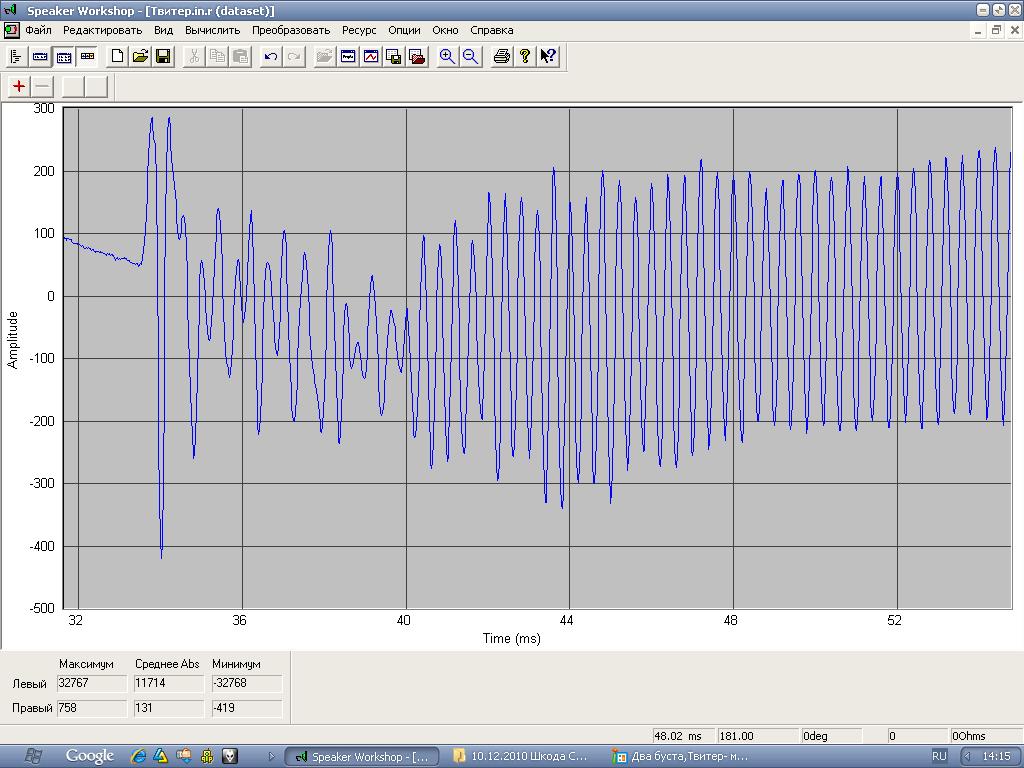Click the New document icon

click(117, 57)
